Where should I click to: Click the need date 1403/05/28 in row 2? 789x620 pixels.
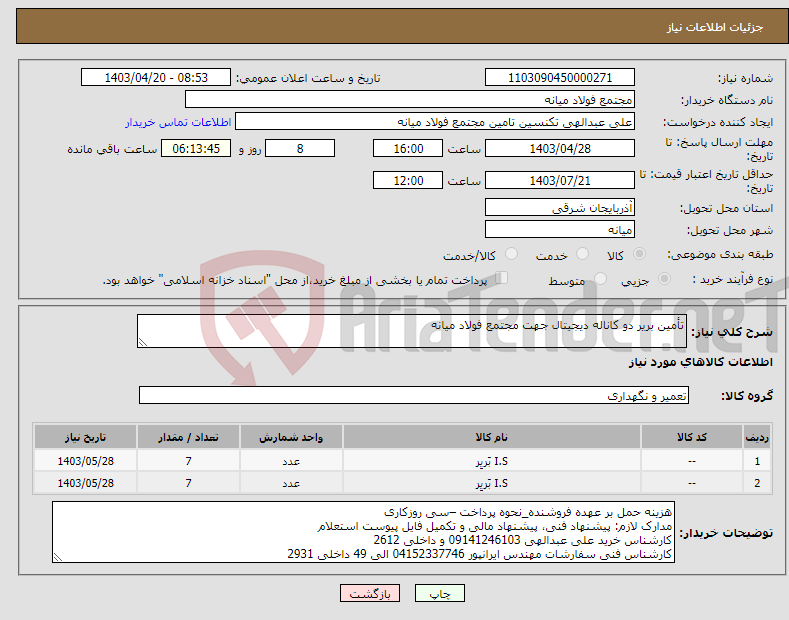pyautogui.click(x=86, y=483)
